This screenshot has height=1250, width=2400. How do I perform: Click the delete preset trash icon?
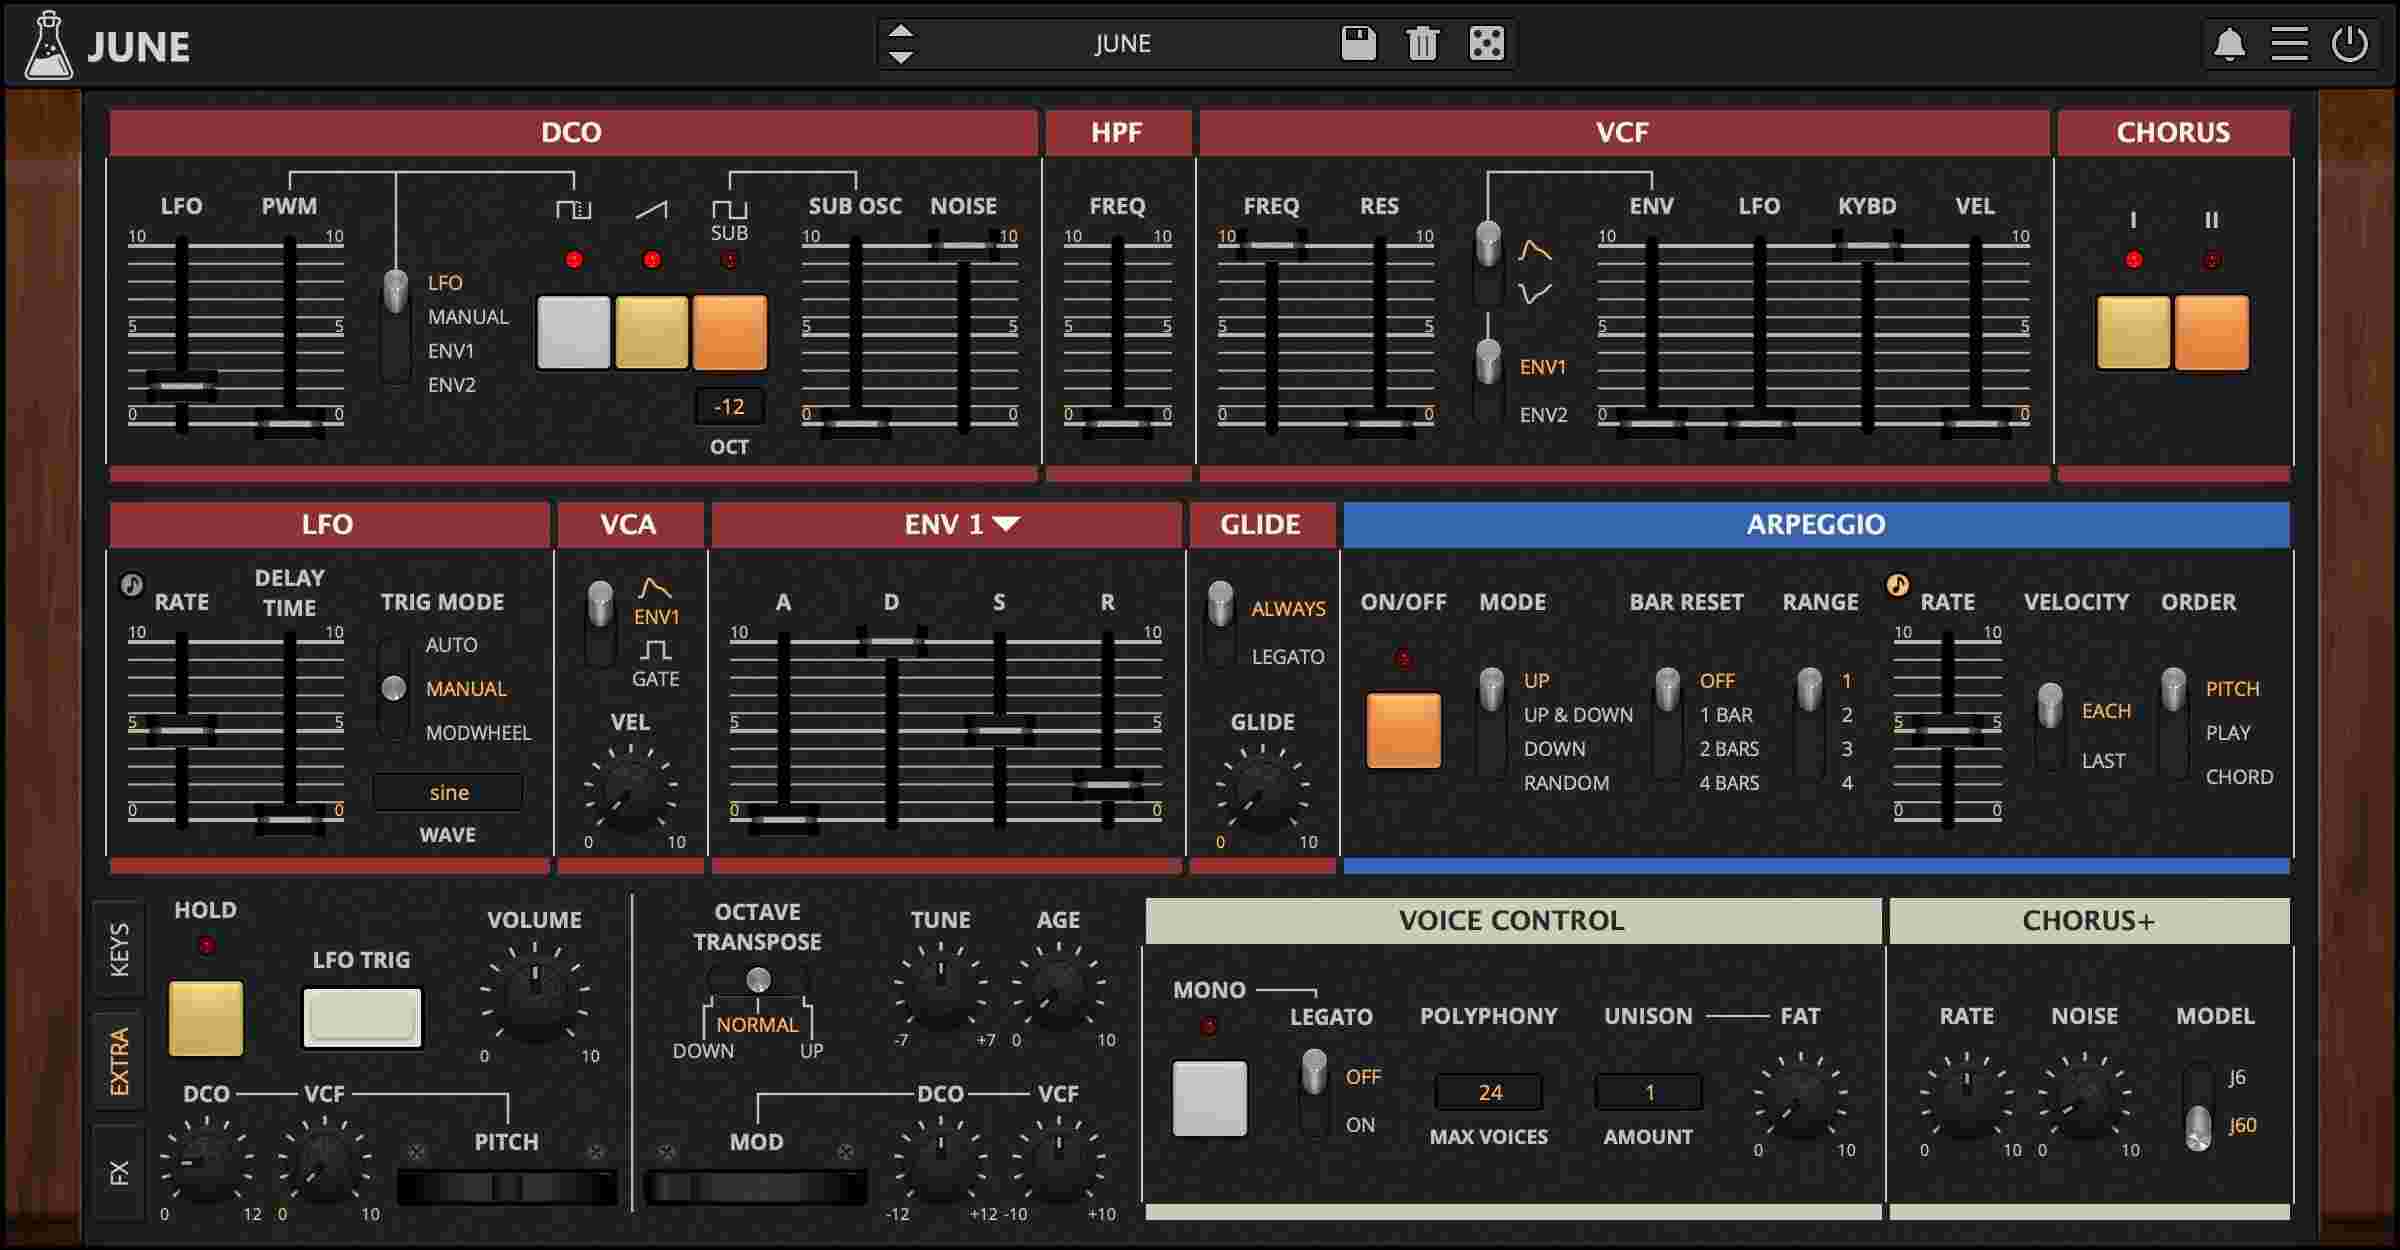[x=1422, y=44]
